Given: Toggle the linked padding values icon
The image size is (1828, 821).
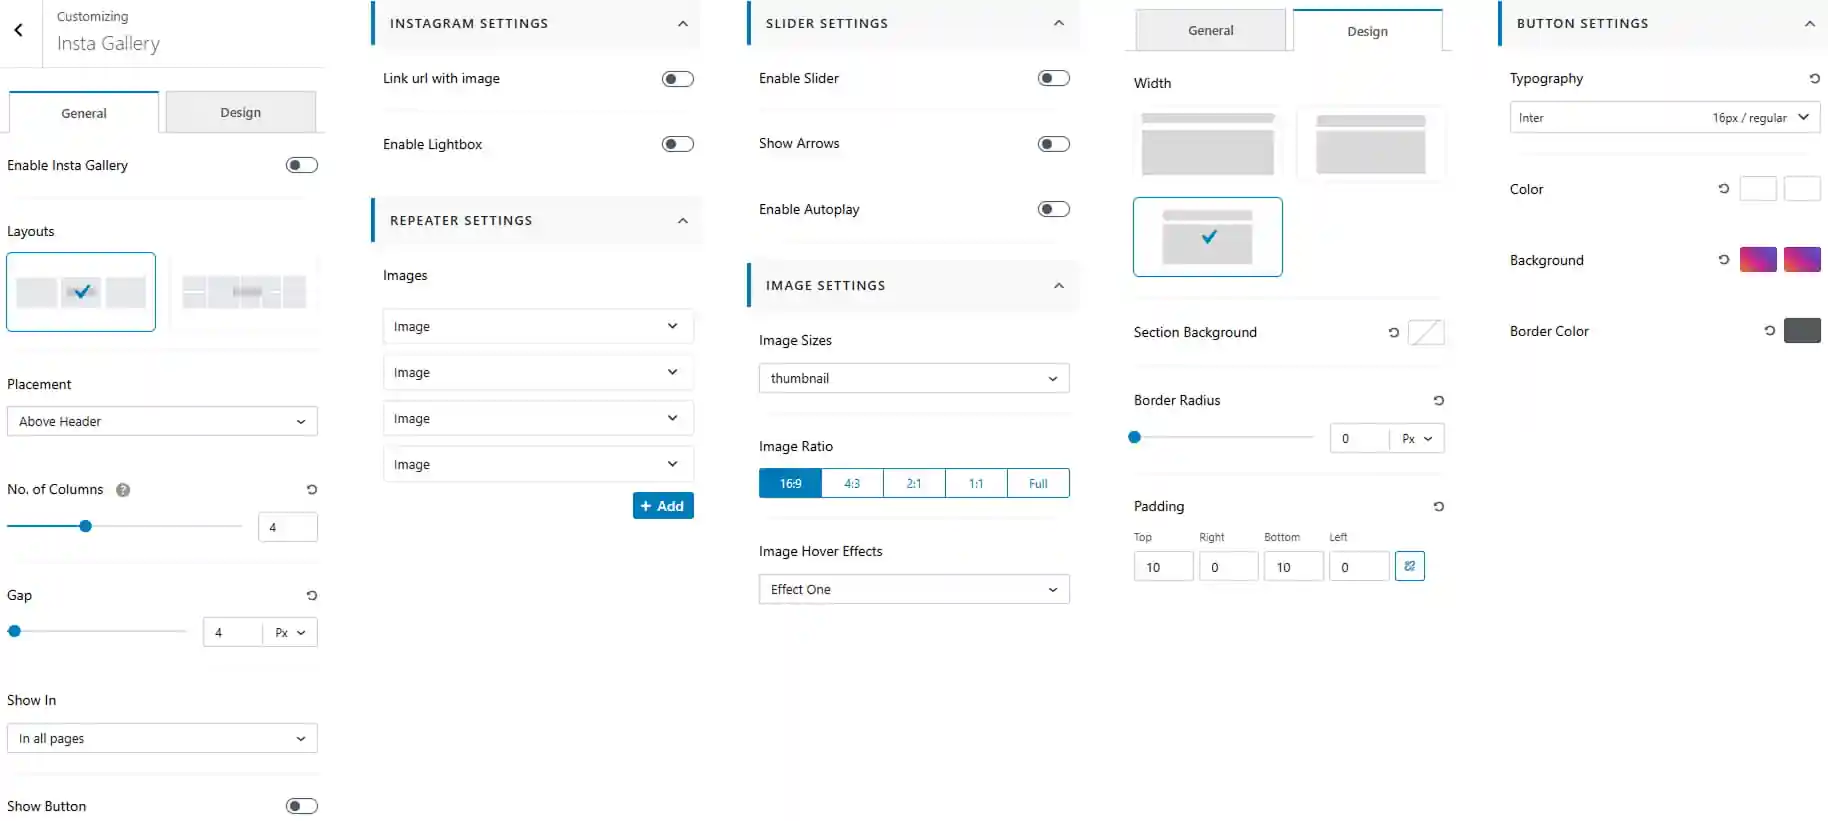Looking at the screenshot, I should [1409, 566].
